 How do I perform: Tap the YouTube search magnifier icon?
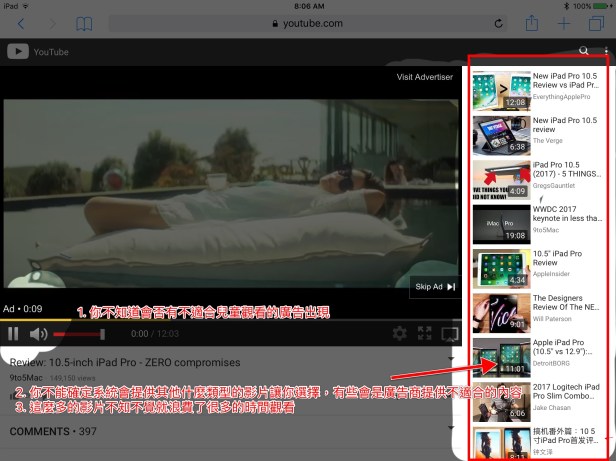[584, 51]
